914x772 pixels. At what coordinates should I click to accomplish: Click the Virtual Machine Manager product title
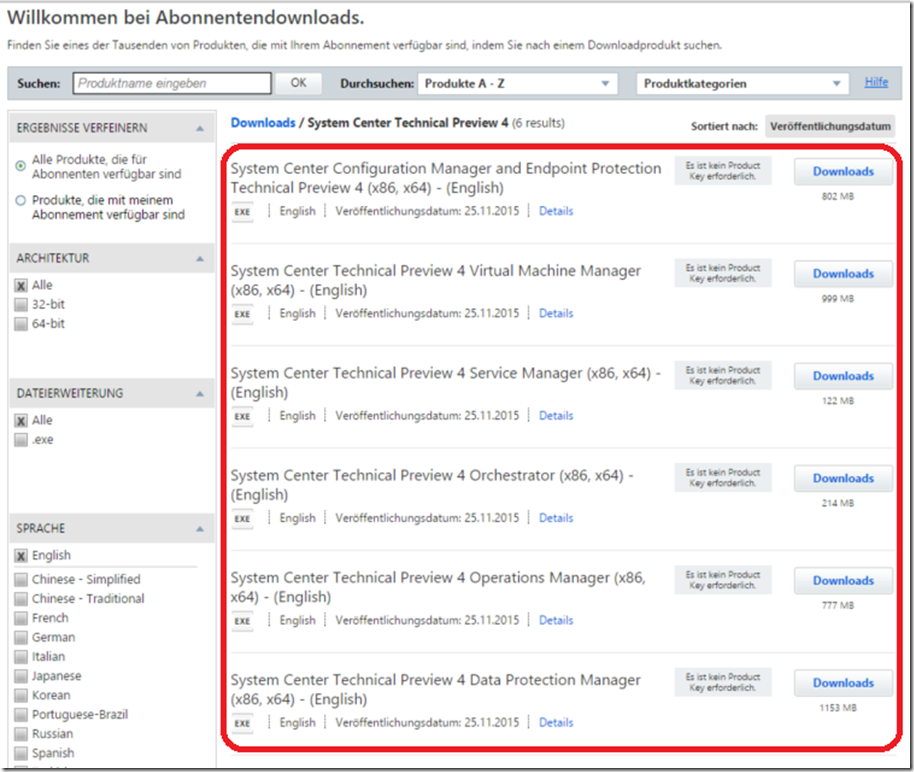point(435,280)
